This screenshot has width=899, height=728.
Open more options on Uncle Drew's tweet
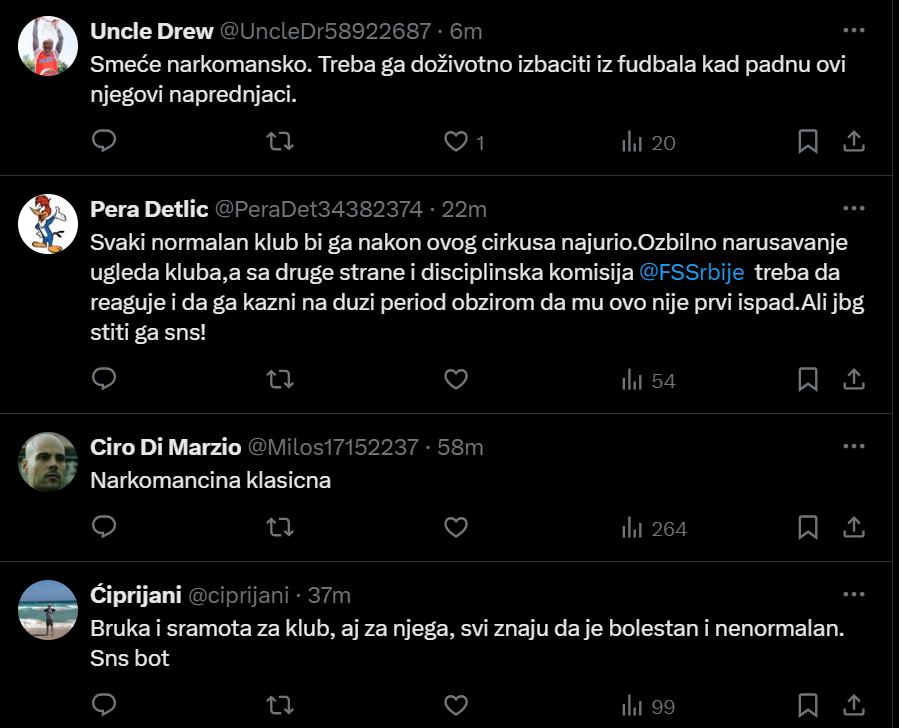pos(853,30)
